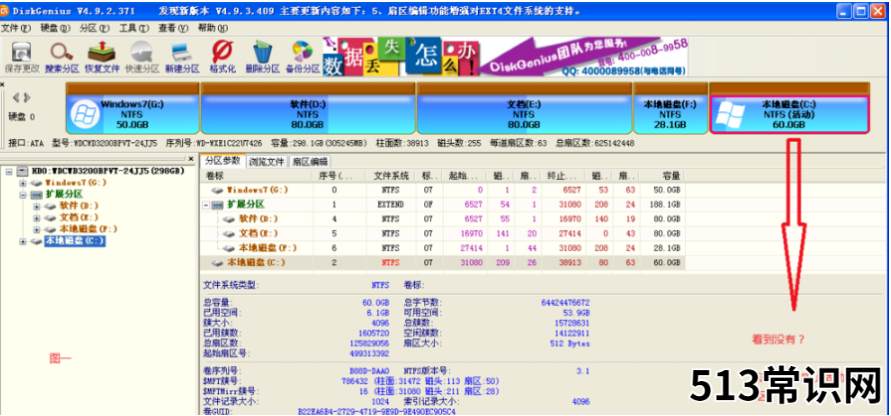Sort by the 文件系统 column header
891x416 pixels.
391,176
